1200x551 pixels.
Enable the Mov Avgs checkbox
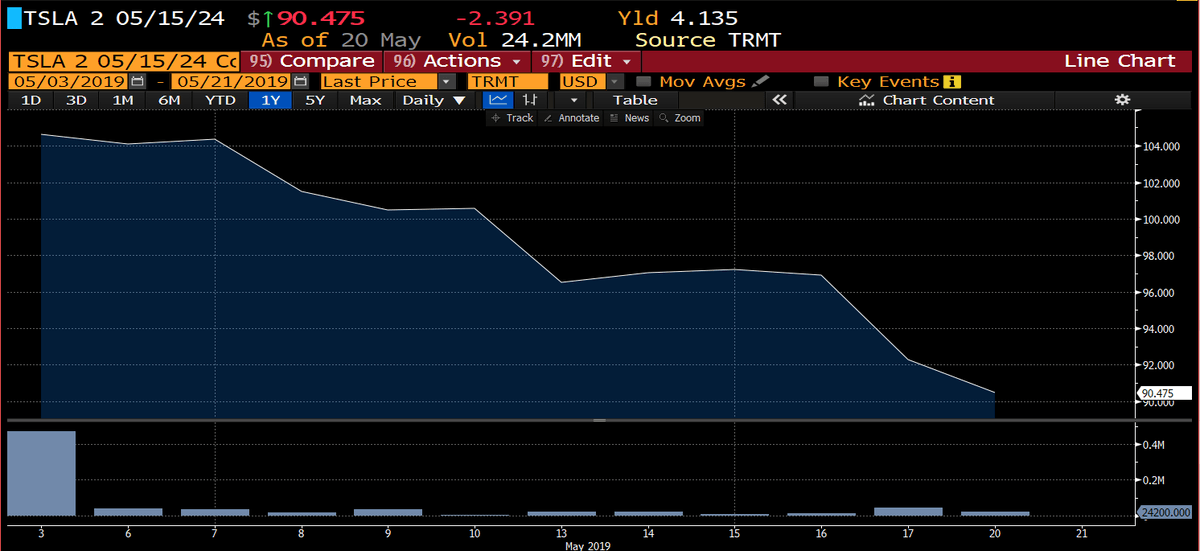pyautogui.click(x=644, y=81)
